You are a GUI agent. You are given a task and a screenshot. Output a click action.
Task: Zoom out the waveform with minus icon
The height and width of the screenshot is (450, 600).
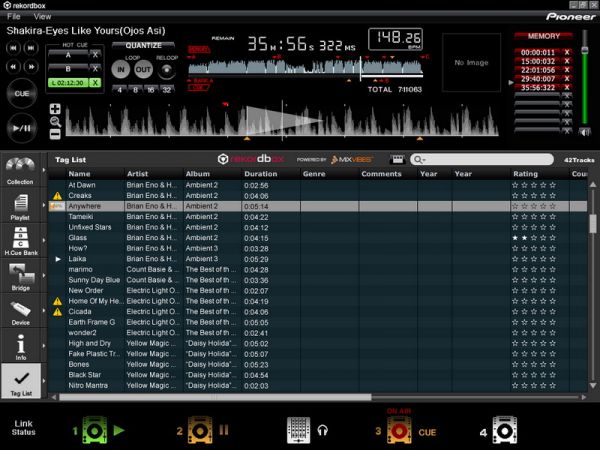55,134
